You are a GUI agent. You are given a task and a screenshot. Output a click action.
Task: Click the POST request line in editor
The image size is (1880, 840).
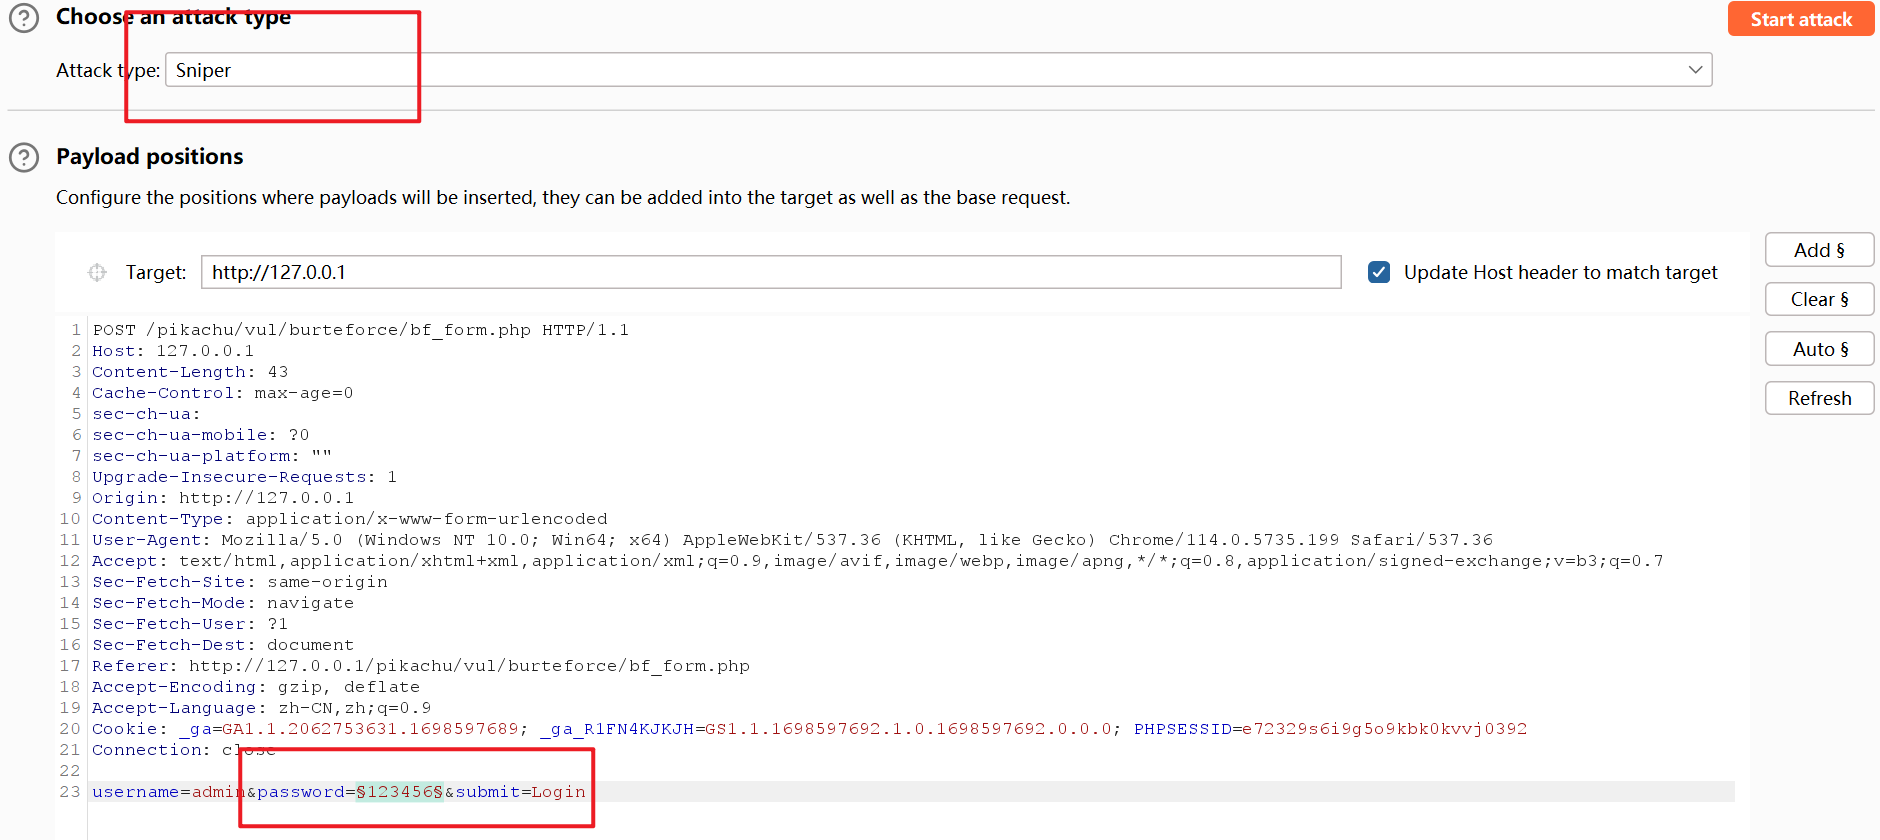tap(360, 330)
